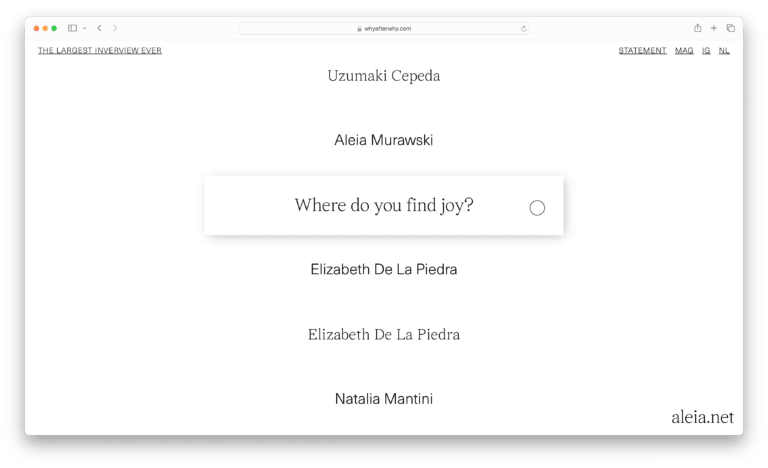Open the MAG menu link

pos(684,50)
